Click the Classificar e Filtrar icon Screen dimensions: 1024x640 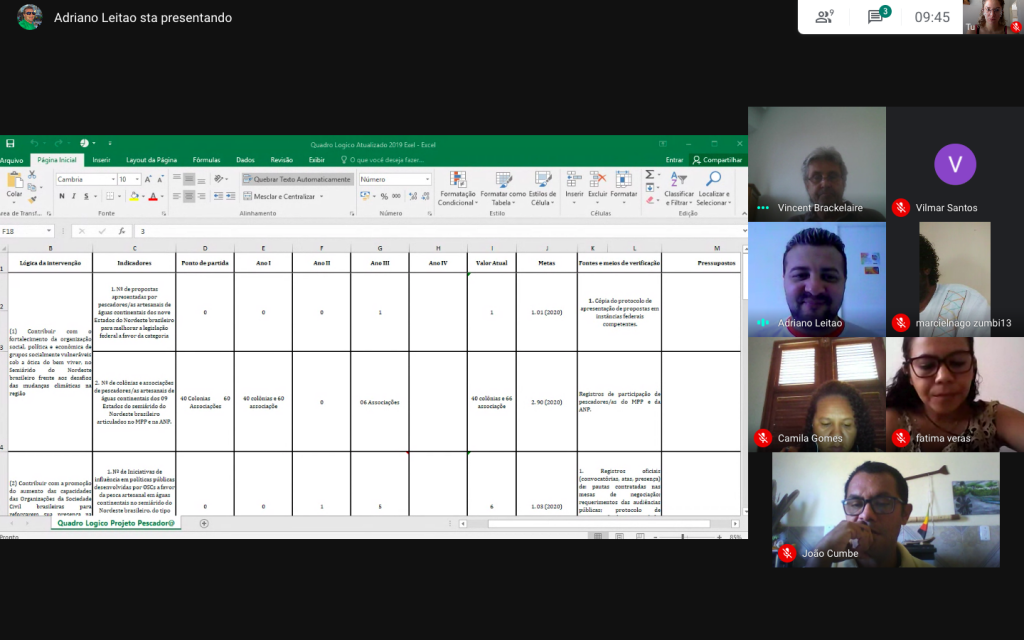679,181
